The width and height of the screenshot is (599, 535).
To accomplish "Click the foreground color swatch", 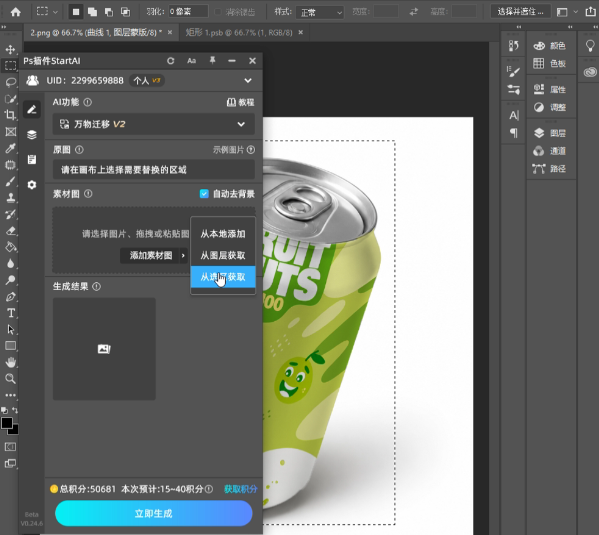I will (x=7, y=423).
